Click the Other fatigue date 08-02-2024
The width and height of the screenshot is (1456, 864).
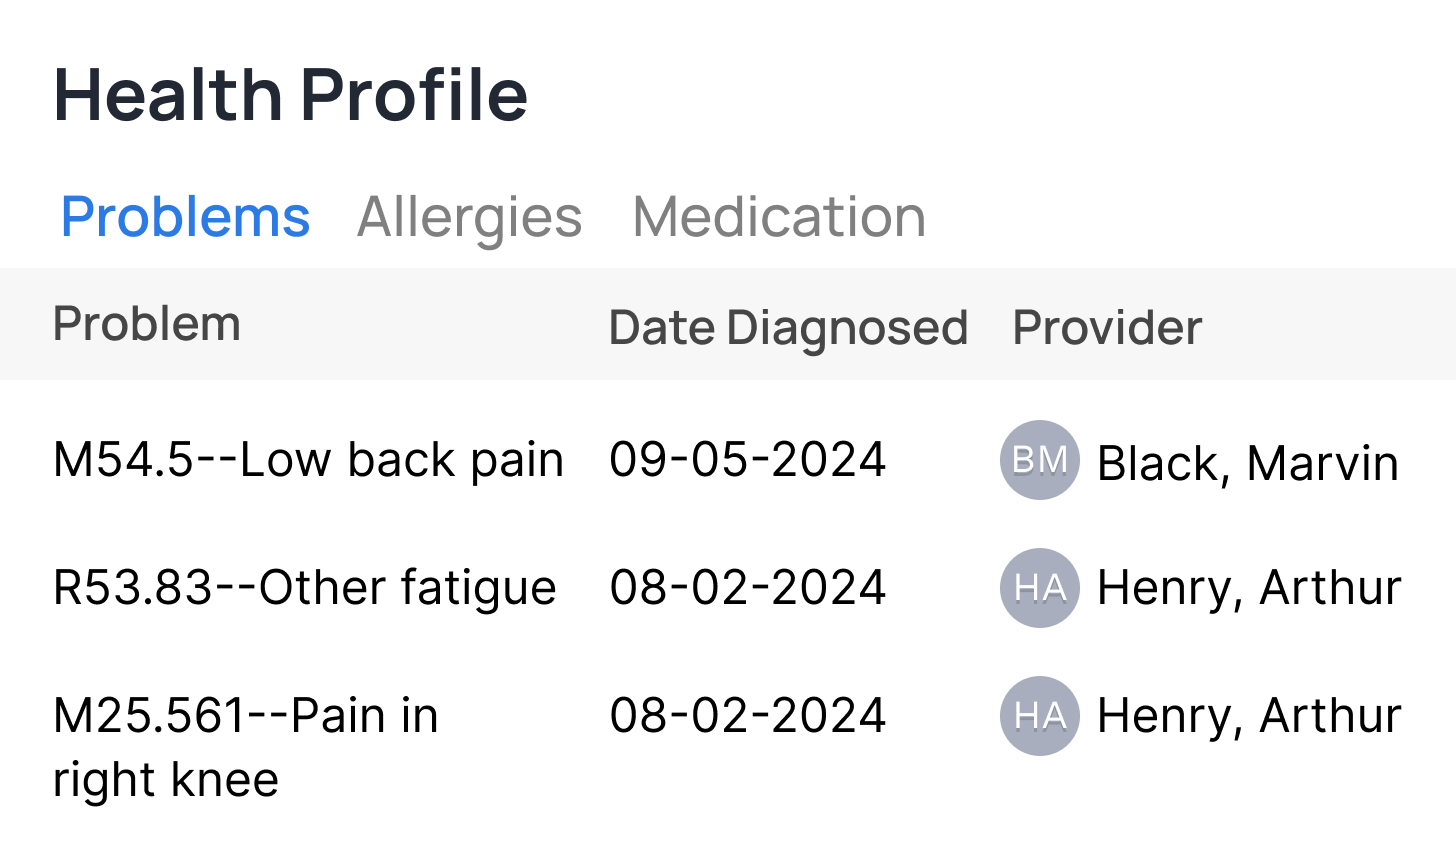click(x=748, y=588)
